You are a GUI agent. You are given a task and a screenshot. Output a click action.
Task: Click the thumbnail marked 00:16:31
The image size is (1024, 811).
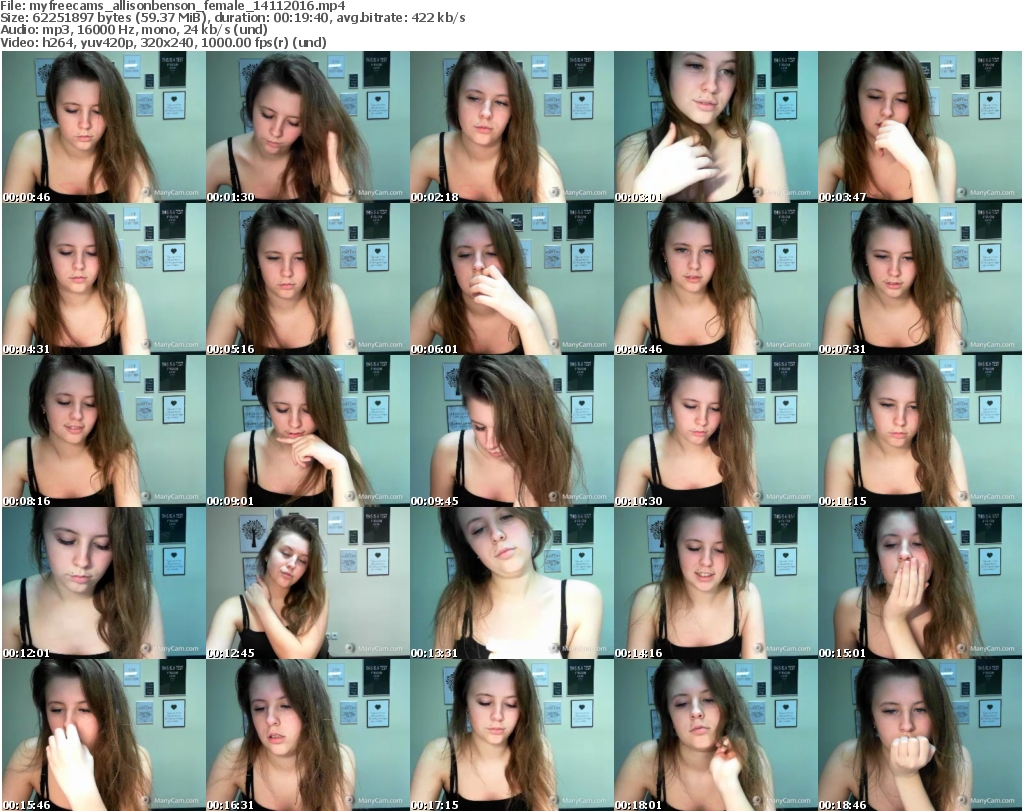coord(307,735)
